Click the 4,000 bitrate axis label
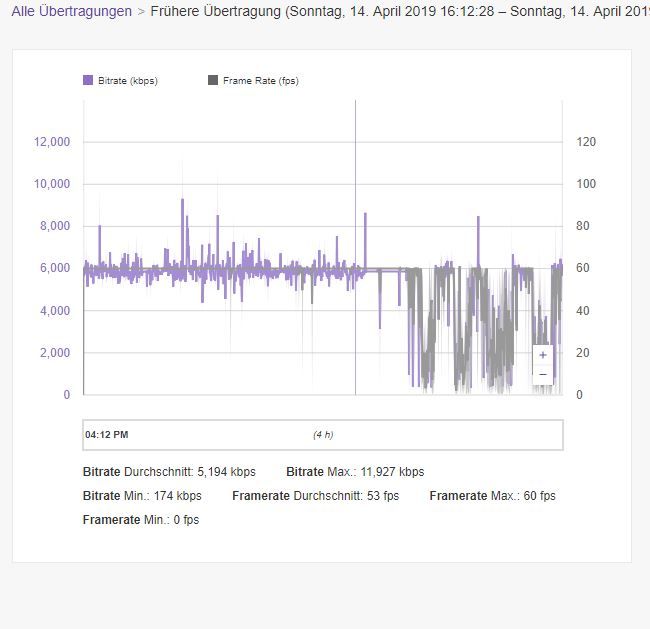Image resolution: width=650 pixels, height=629 pixels. (55, 311)
